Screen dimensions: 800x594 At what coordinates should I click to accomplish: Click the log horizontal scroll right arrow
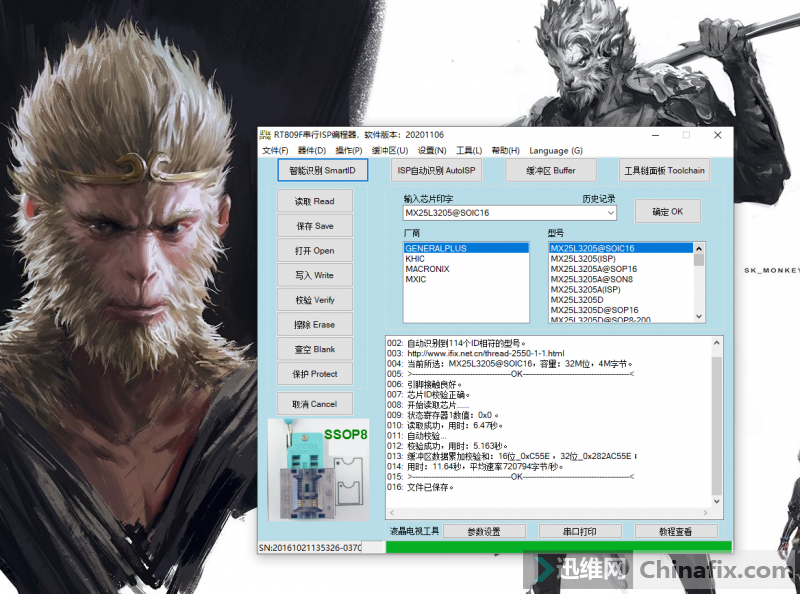pos(705,512)
